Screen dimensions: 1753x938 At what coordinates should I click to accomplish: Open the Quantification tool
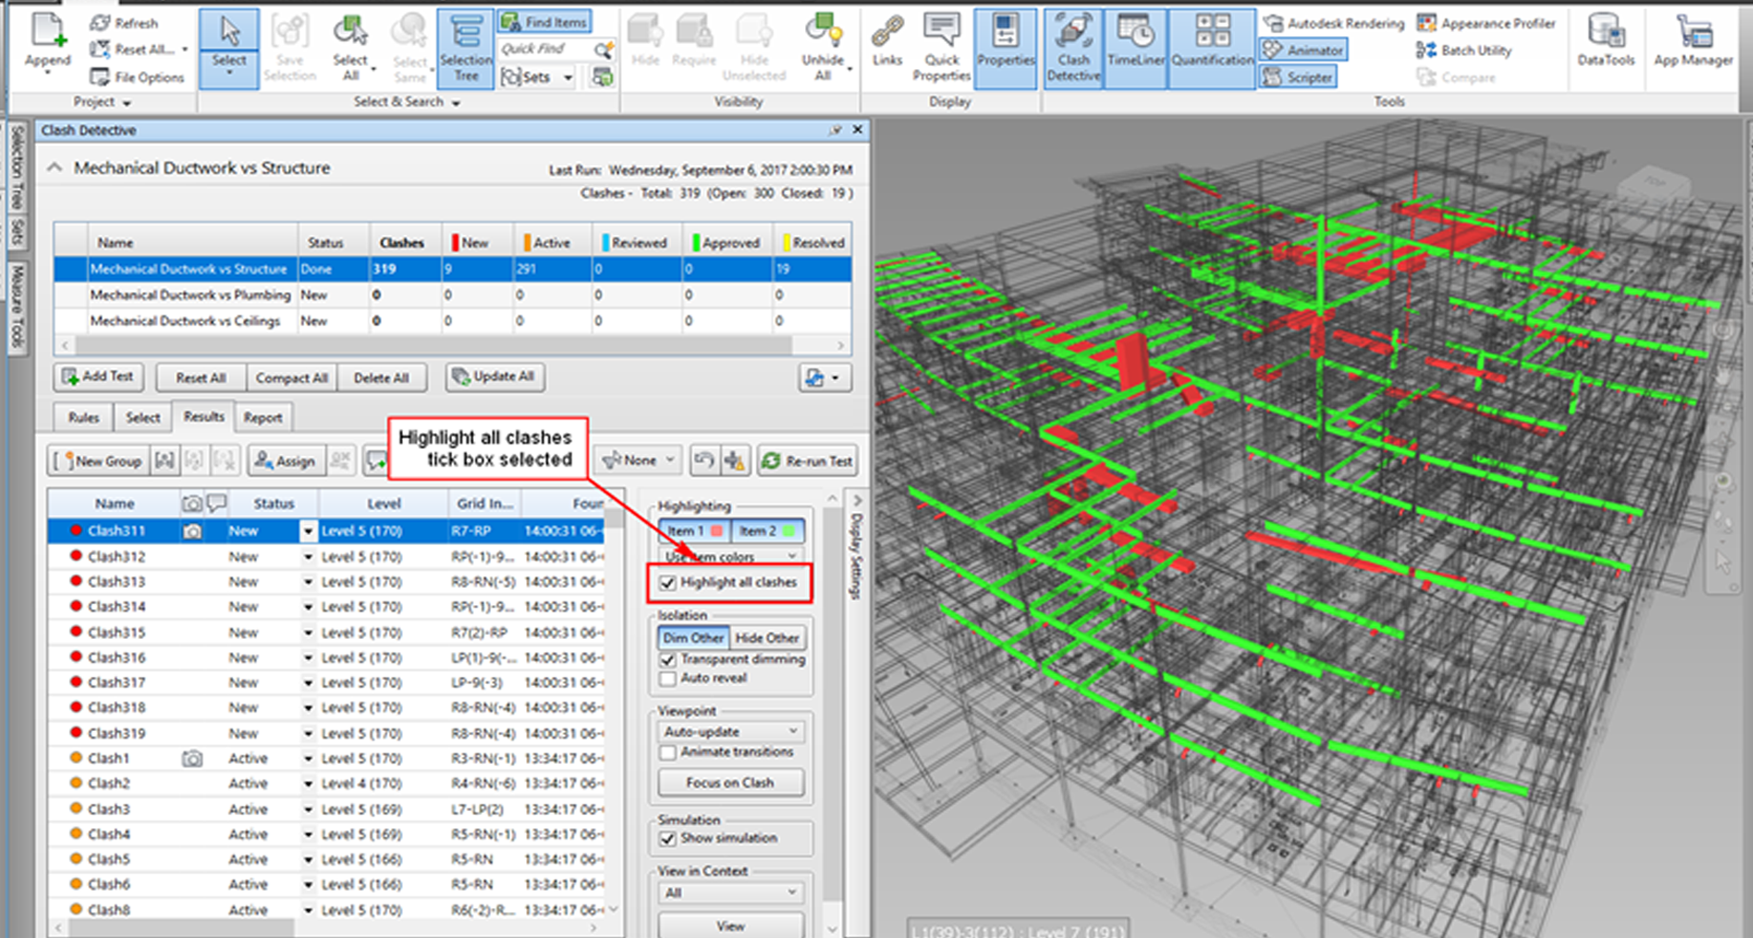pyautogui.click(x=1212, y=47)
